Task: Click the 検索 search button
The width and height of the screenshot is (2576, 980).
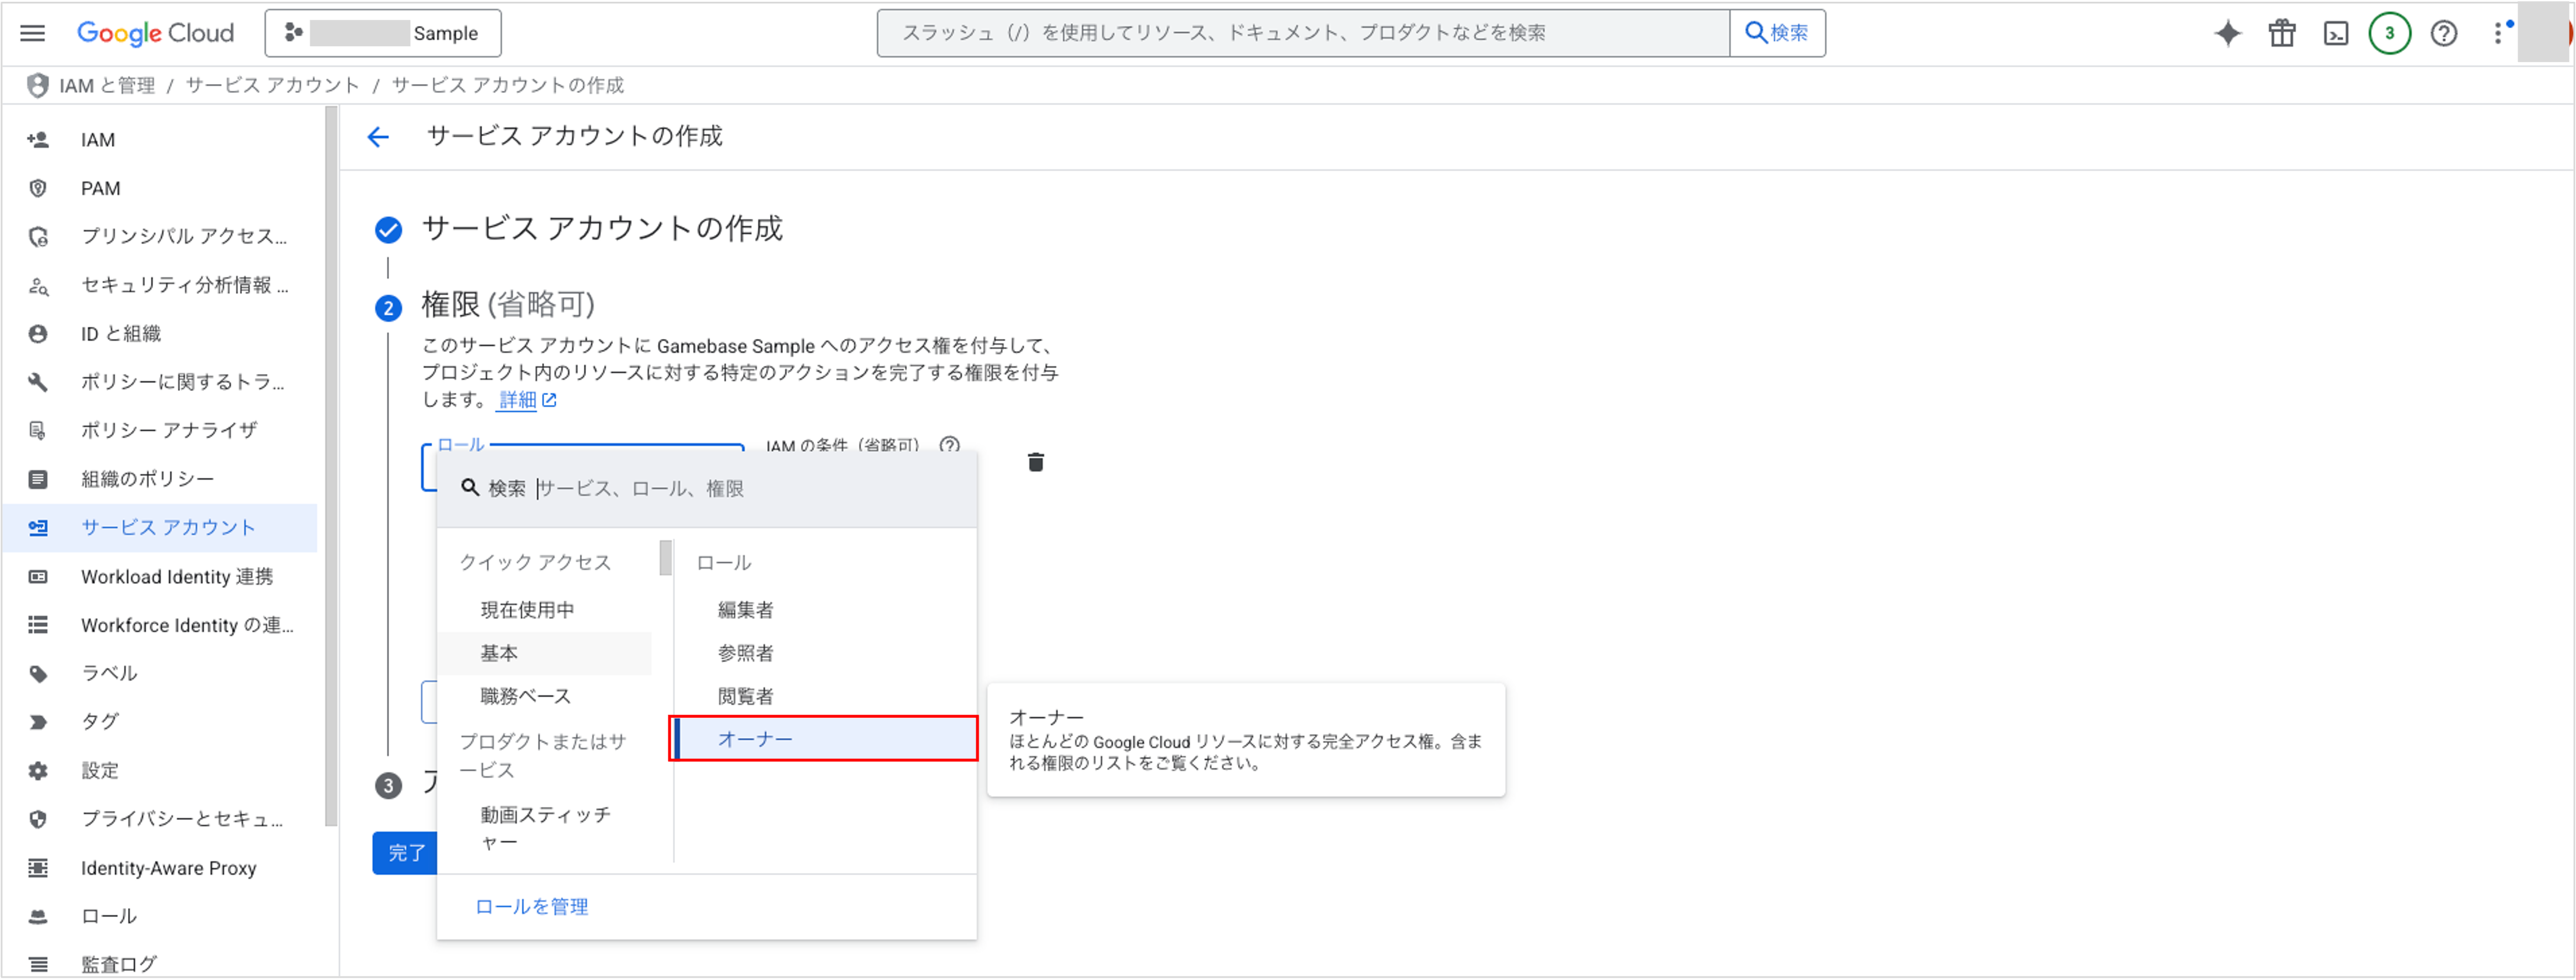Action: [1777, 33]
